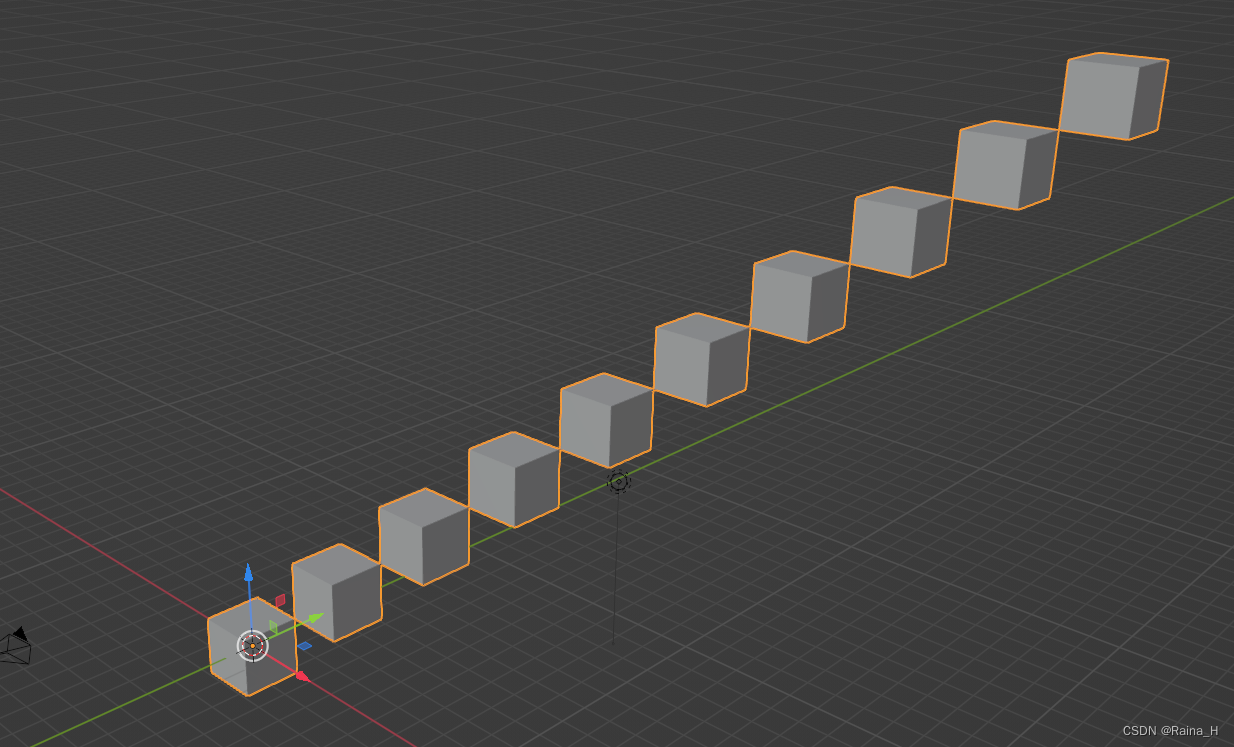Select the second cube next to the gizmo cube
This screenshot has height=747, width=1234.
pyautogui.click(x=336, y=592)
